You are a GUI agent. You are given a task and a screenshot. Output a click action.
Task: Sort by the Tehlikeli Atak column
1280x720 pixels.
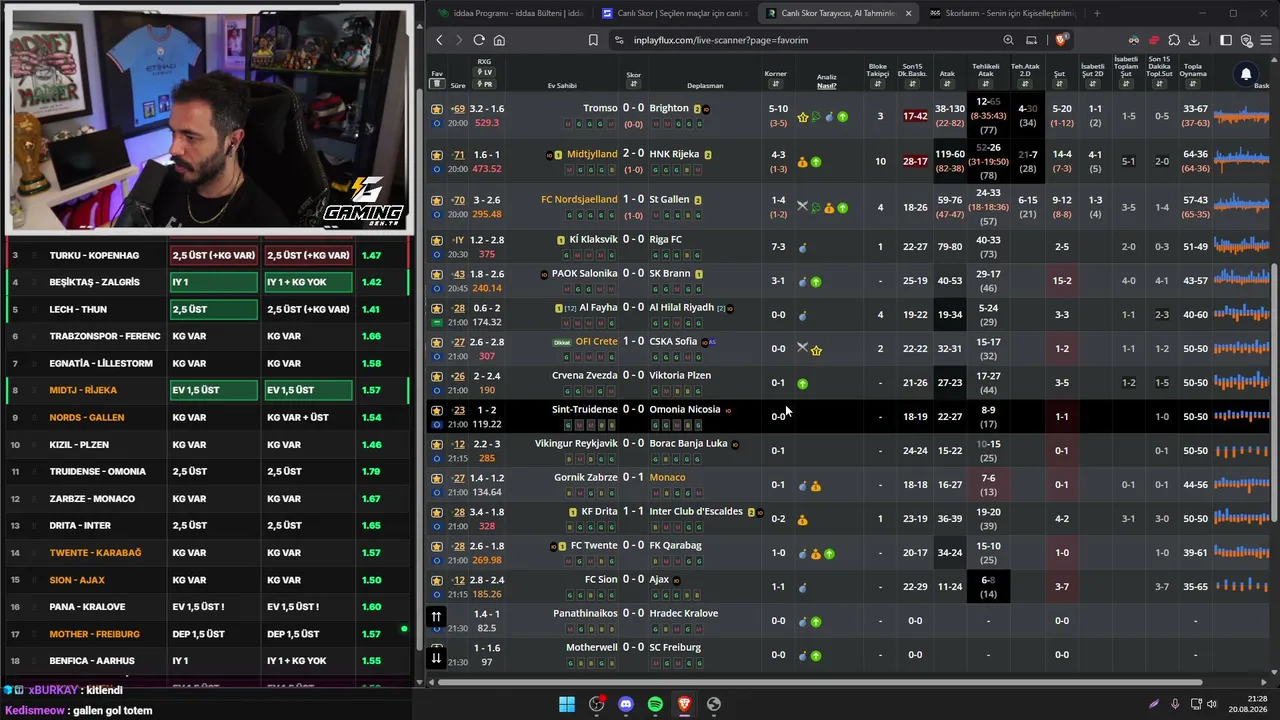[986, 85]
